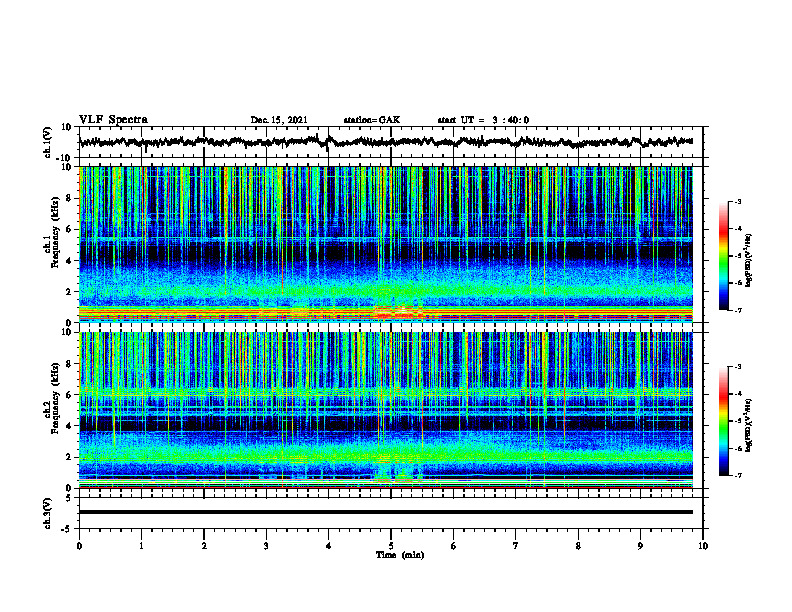This screenshot has width=792, height=612.
Task: Click inside the ch.1 spectrogram panel
Action: [x=386, y=244]
